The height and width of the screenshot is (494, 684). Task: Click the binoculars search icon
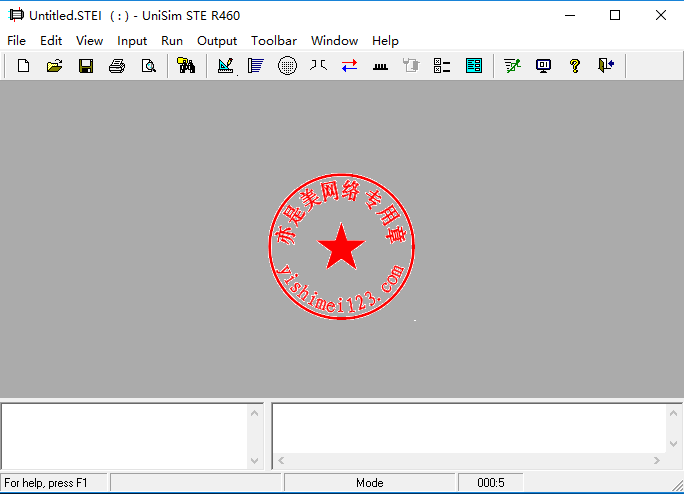(186, 66)
